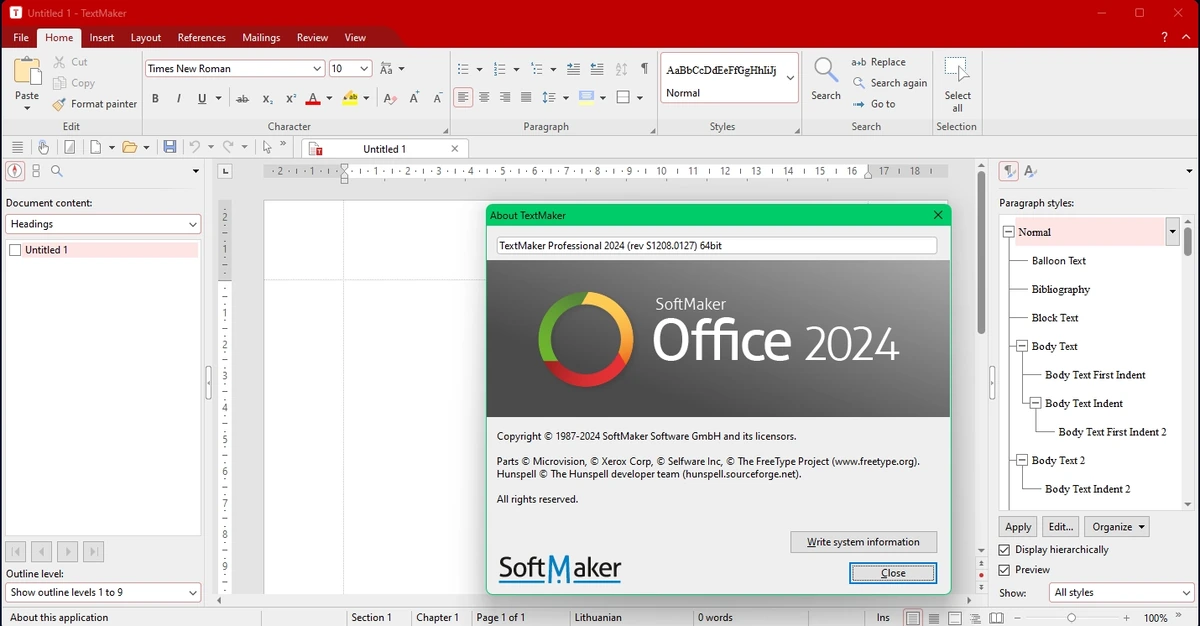Click the Help question mark icon
The width and height of the screenshot is (1200, 626).
coord(1164,37)
